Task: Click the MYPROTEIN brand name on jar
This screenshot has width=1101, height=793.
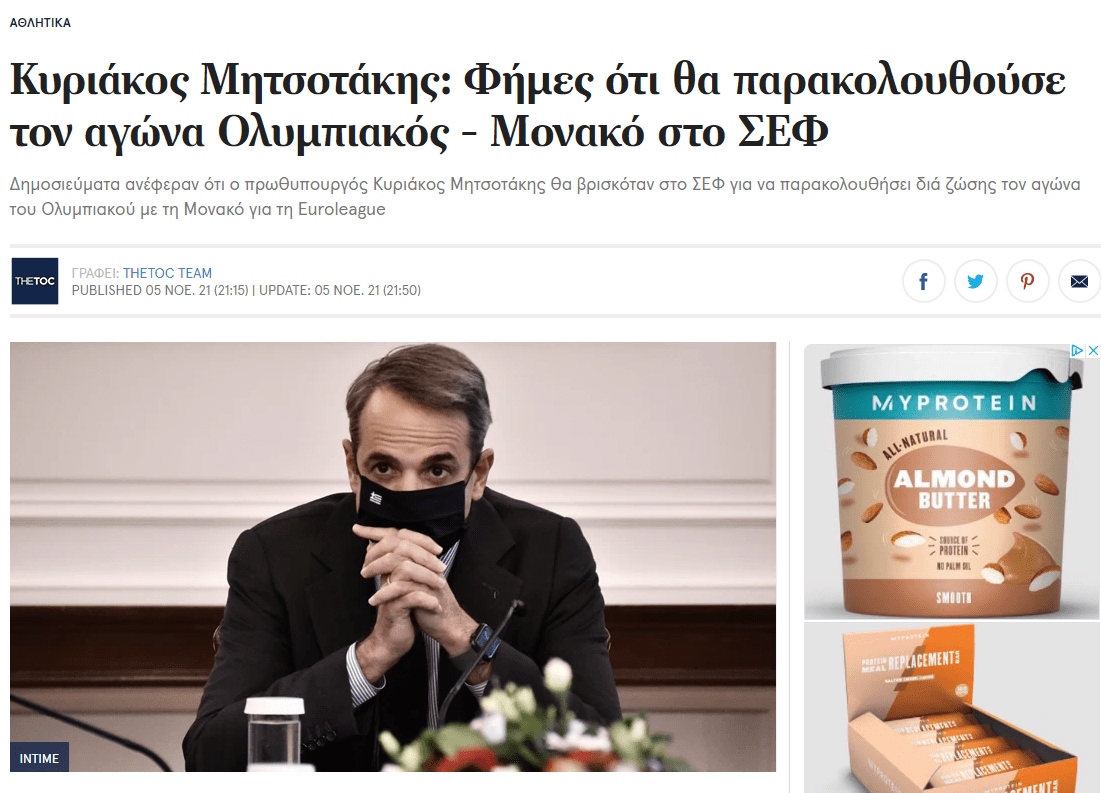Action: pos(954,403)
